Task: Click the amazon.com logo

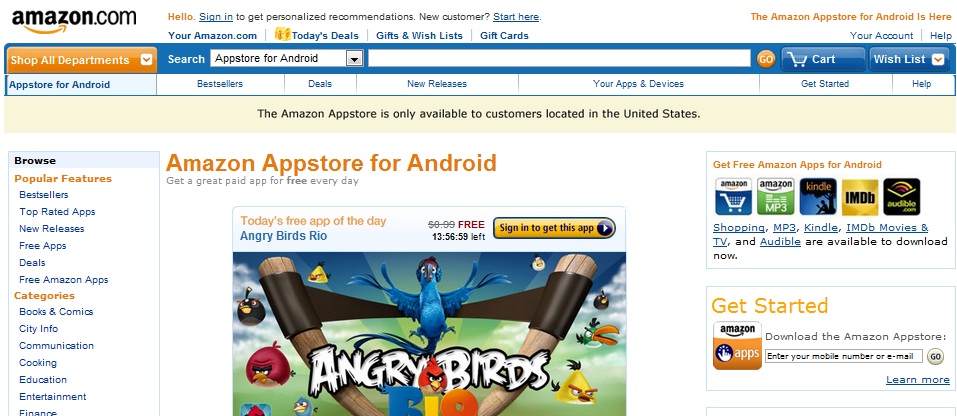Action: 73,21
